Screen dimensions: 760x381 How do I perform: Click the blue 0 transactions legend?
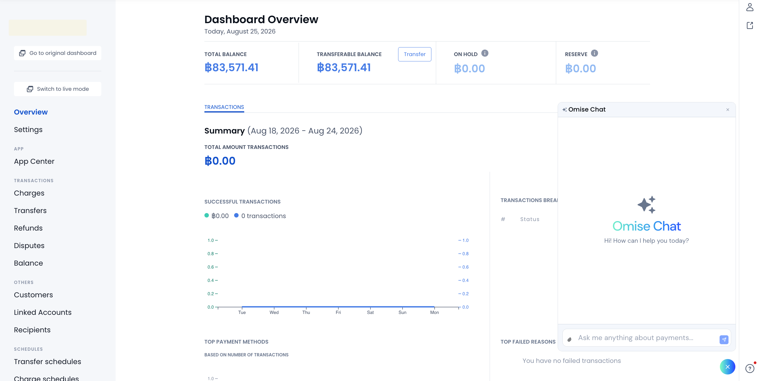tap(260, 216)
